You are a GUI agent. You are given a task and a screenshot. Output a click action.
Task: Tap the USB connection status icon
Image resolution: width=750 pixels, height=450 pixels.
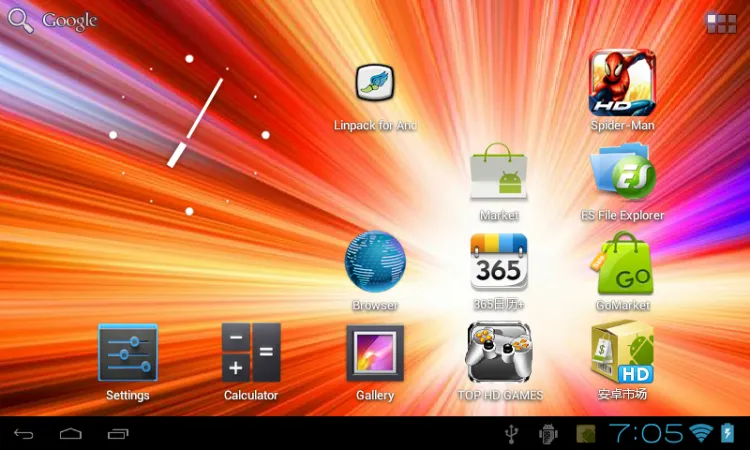click(x=512, y=433)
